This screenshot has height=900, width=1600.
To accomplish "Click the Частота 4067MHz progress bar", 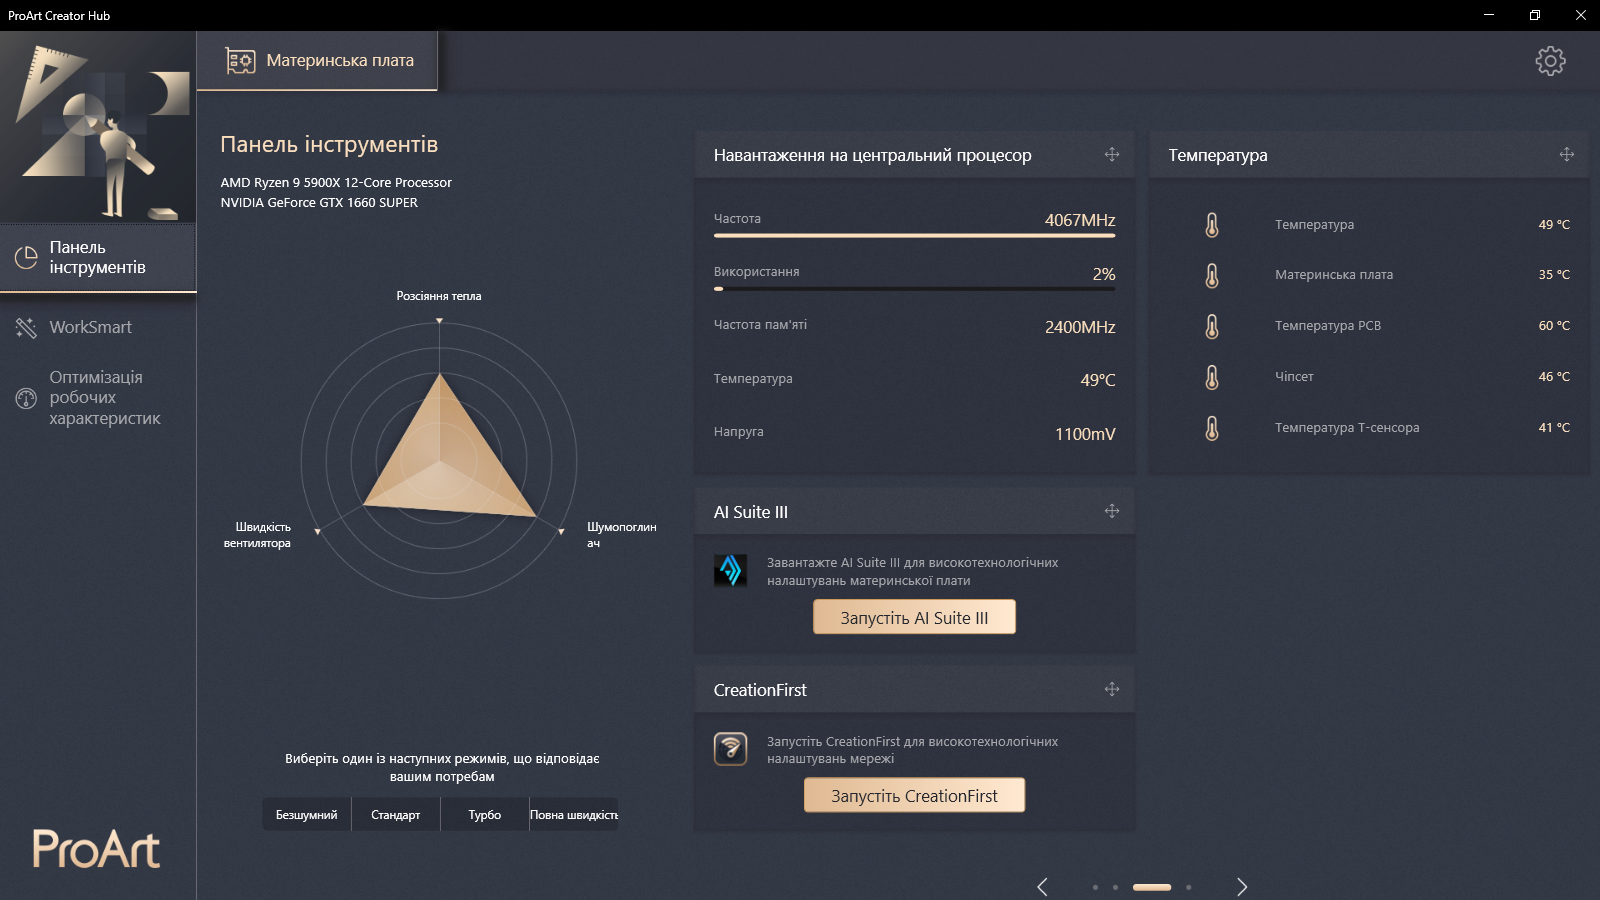I will [x=914, y=236].
